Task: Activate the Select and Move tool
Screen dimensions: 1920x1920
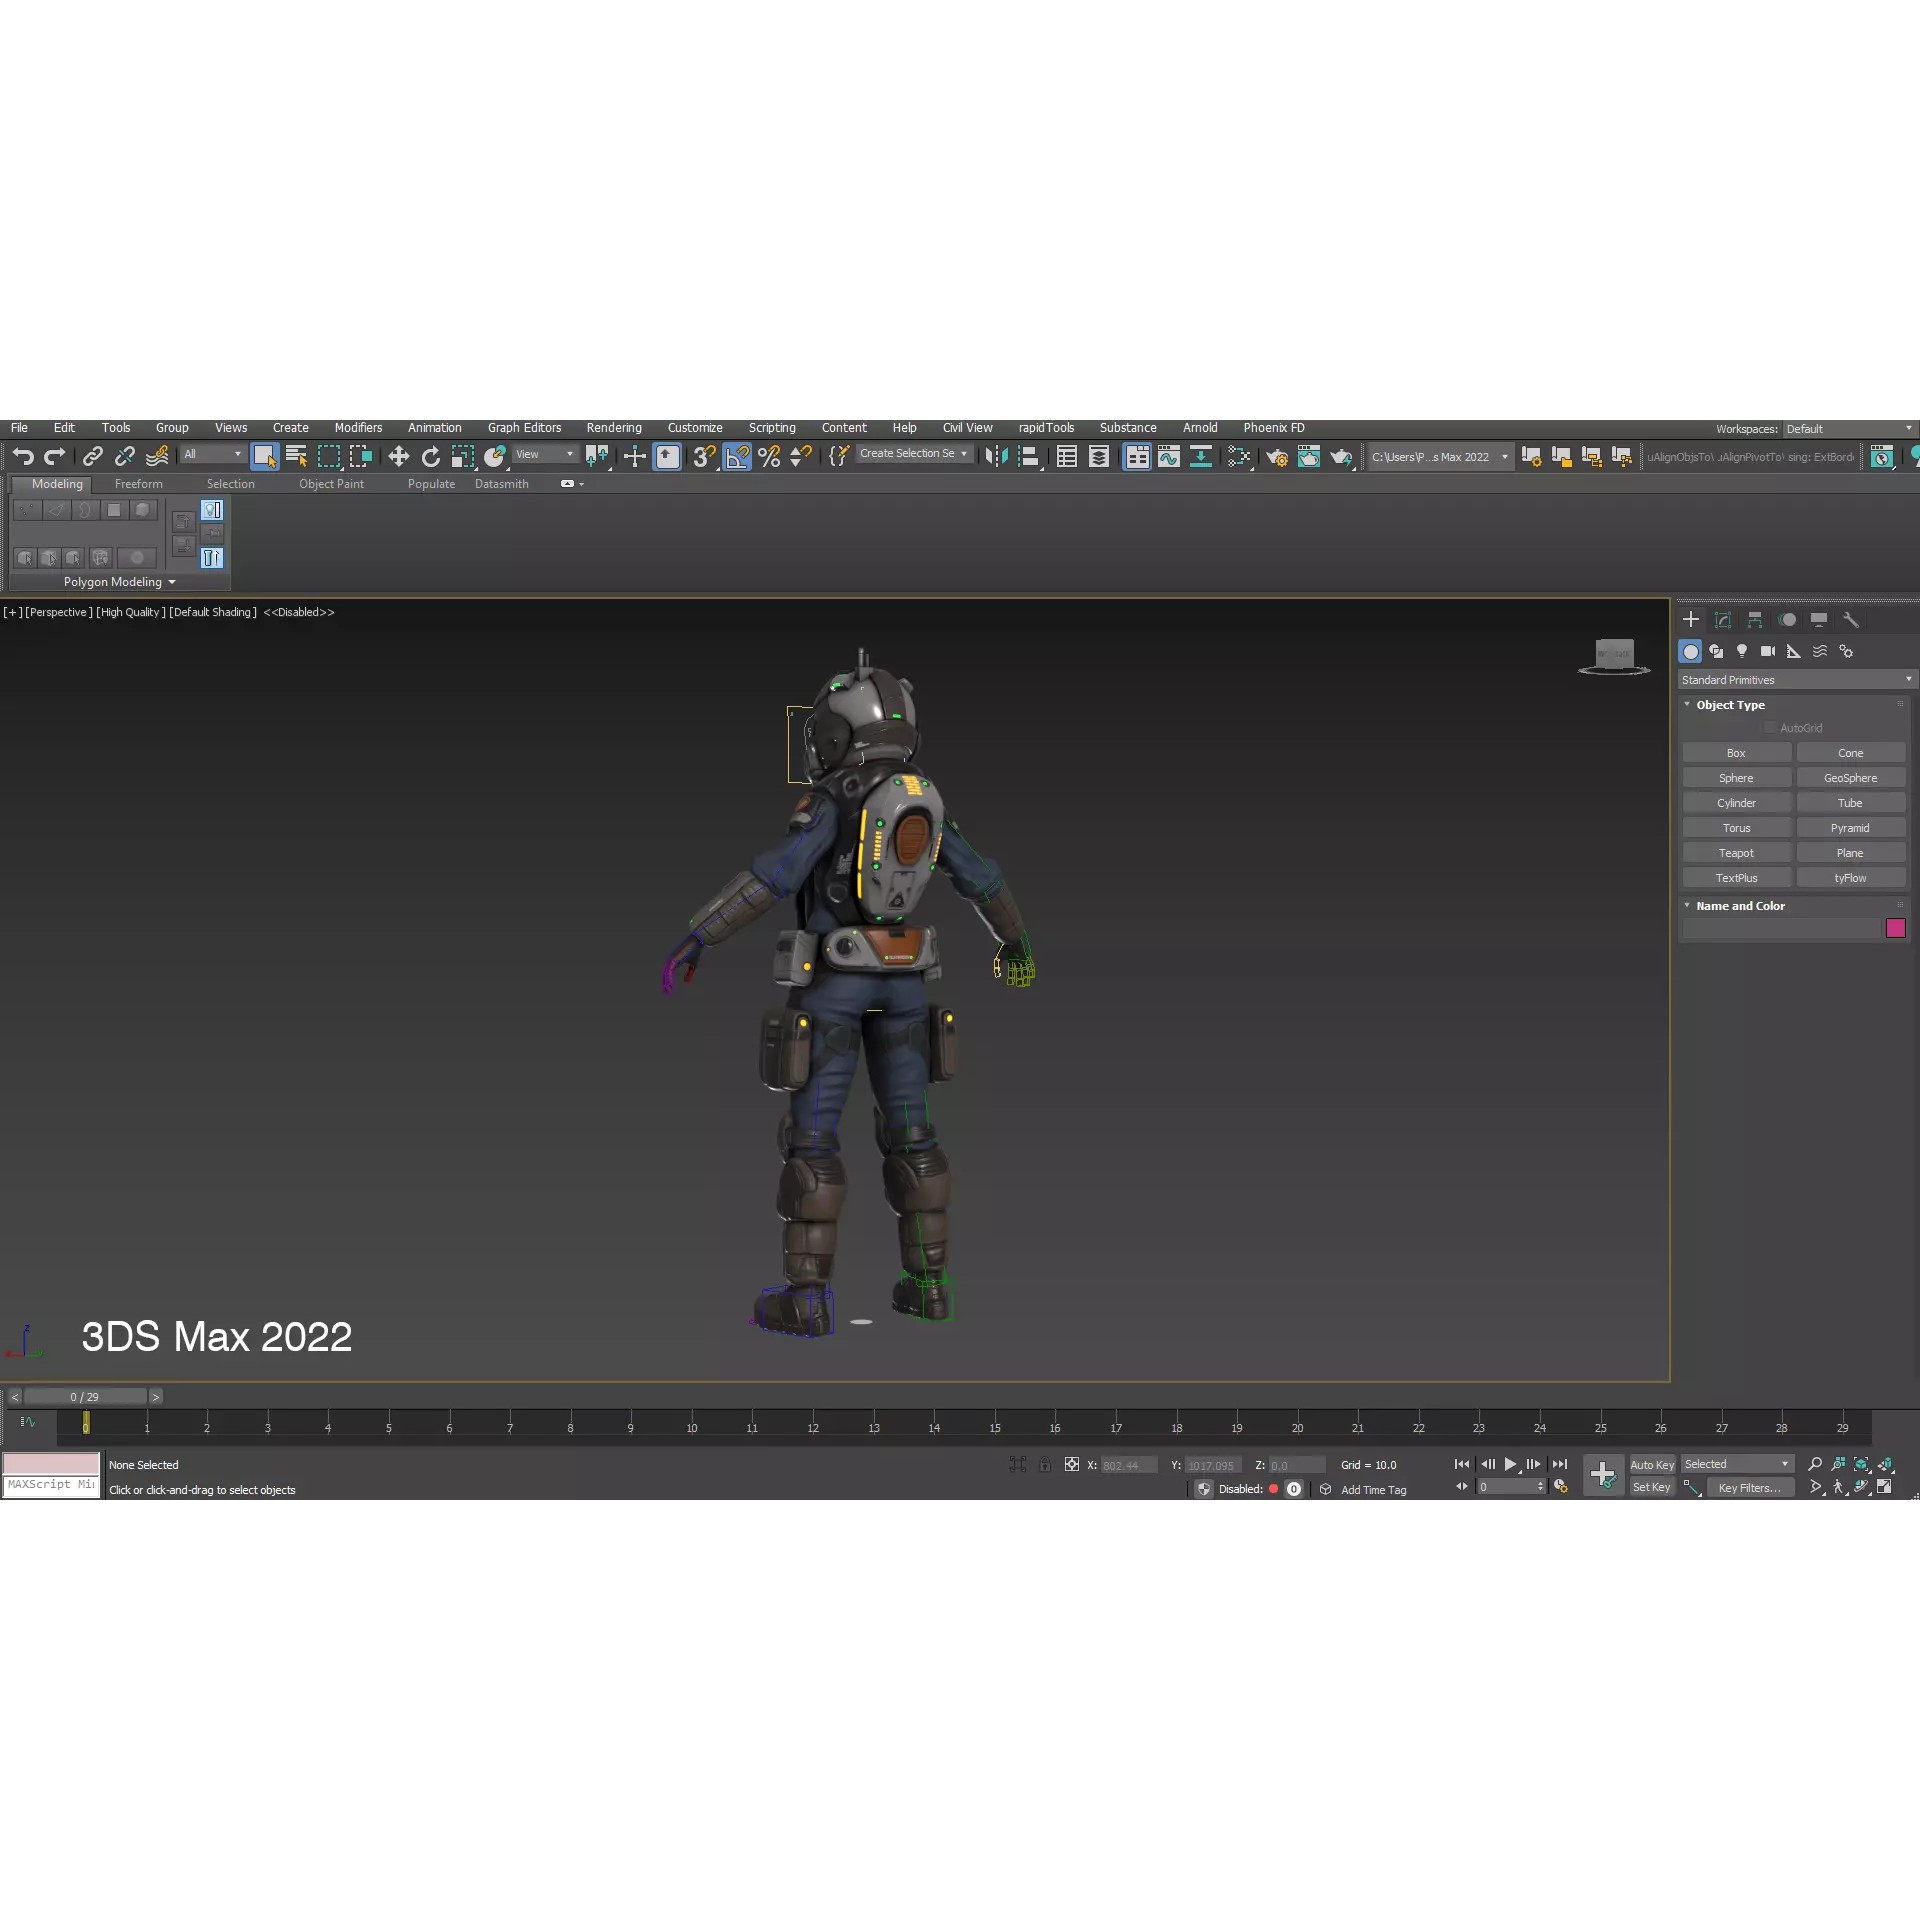Action: pyautogui.click(x=399, y=457)
